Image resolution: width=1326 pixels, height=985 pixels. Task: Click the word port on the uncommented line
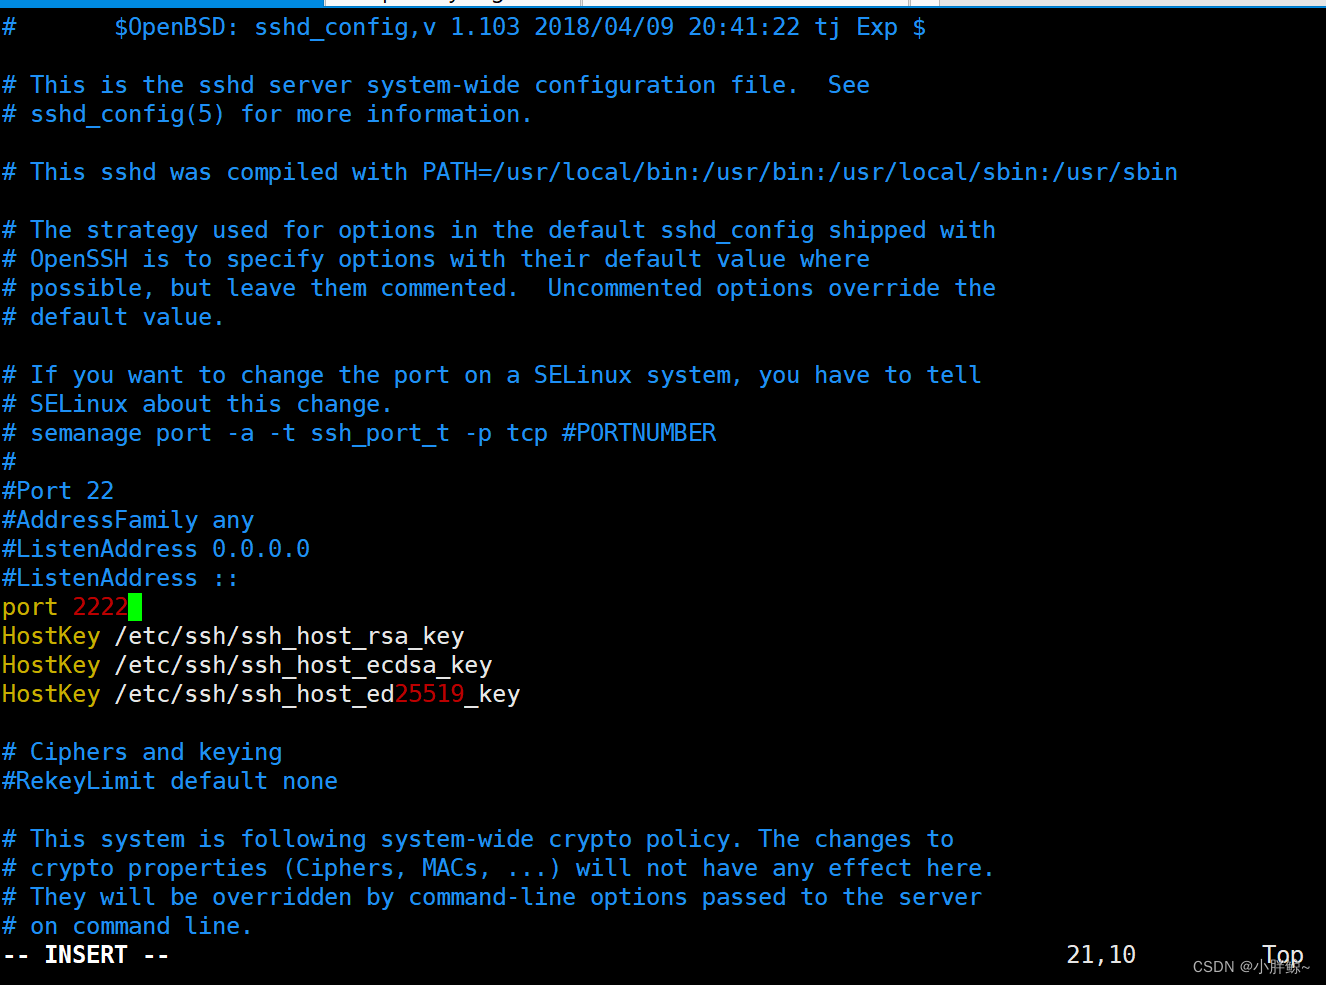pyautogui.click(x=30, y=608)
